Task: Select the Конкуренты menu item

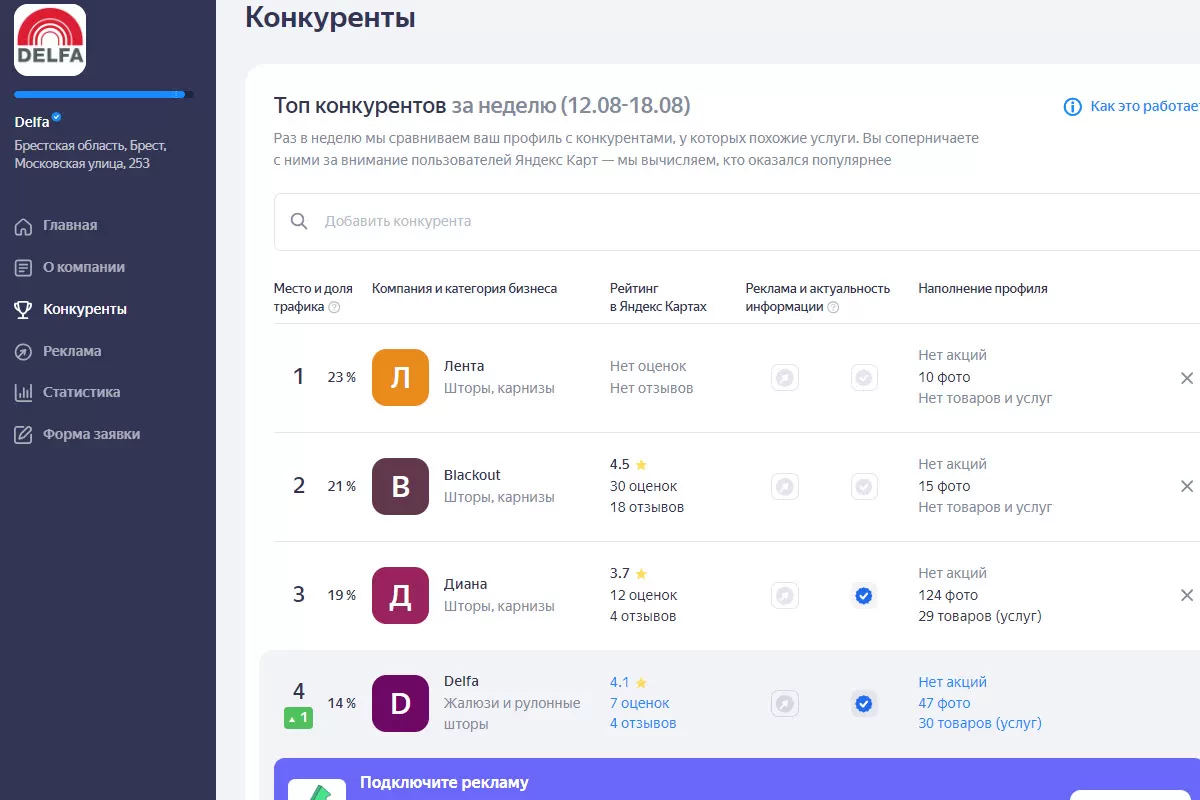Action: (x=85, y=309)
